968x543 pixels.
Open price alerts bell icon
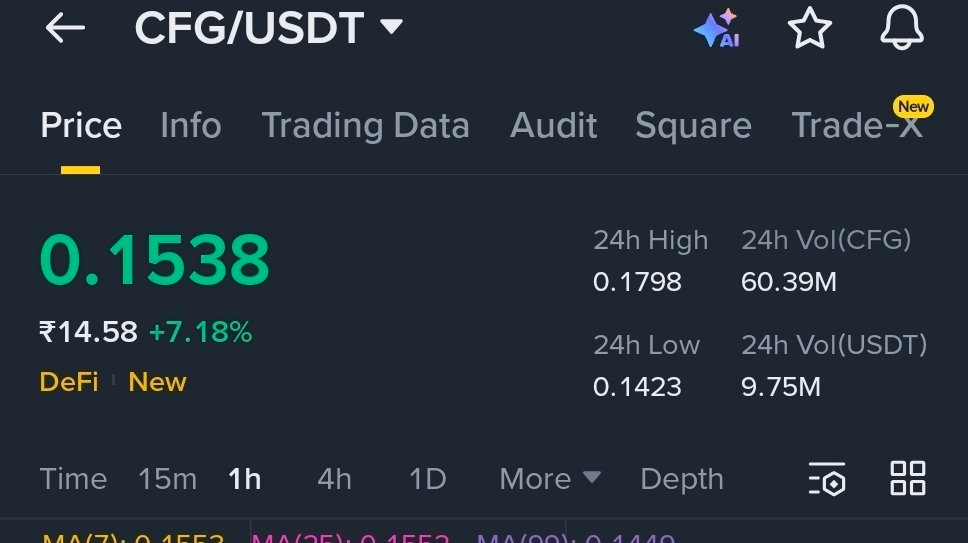tap(901, 27)
